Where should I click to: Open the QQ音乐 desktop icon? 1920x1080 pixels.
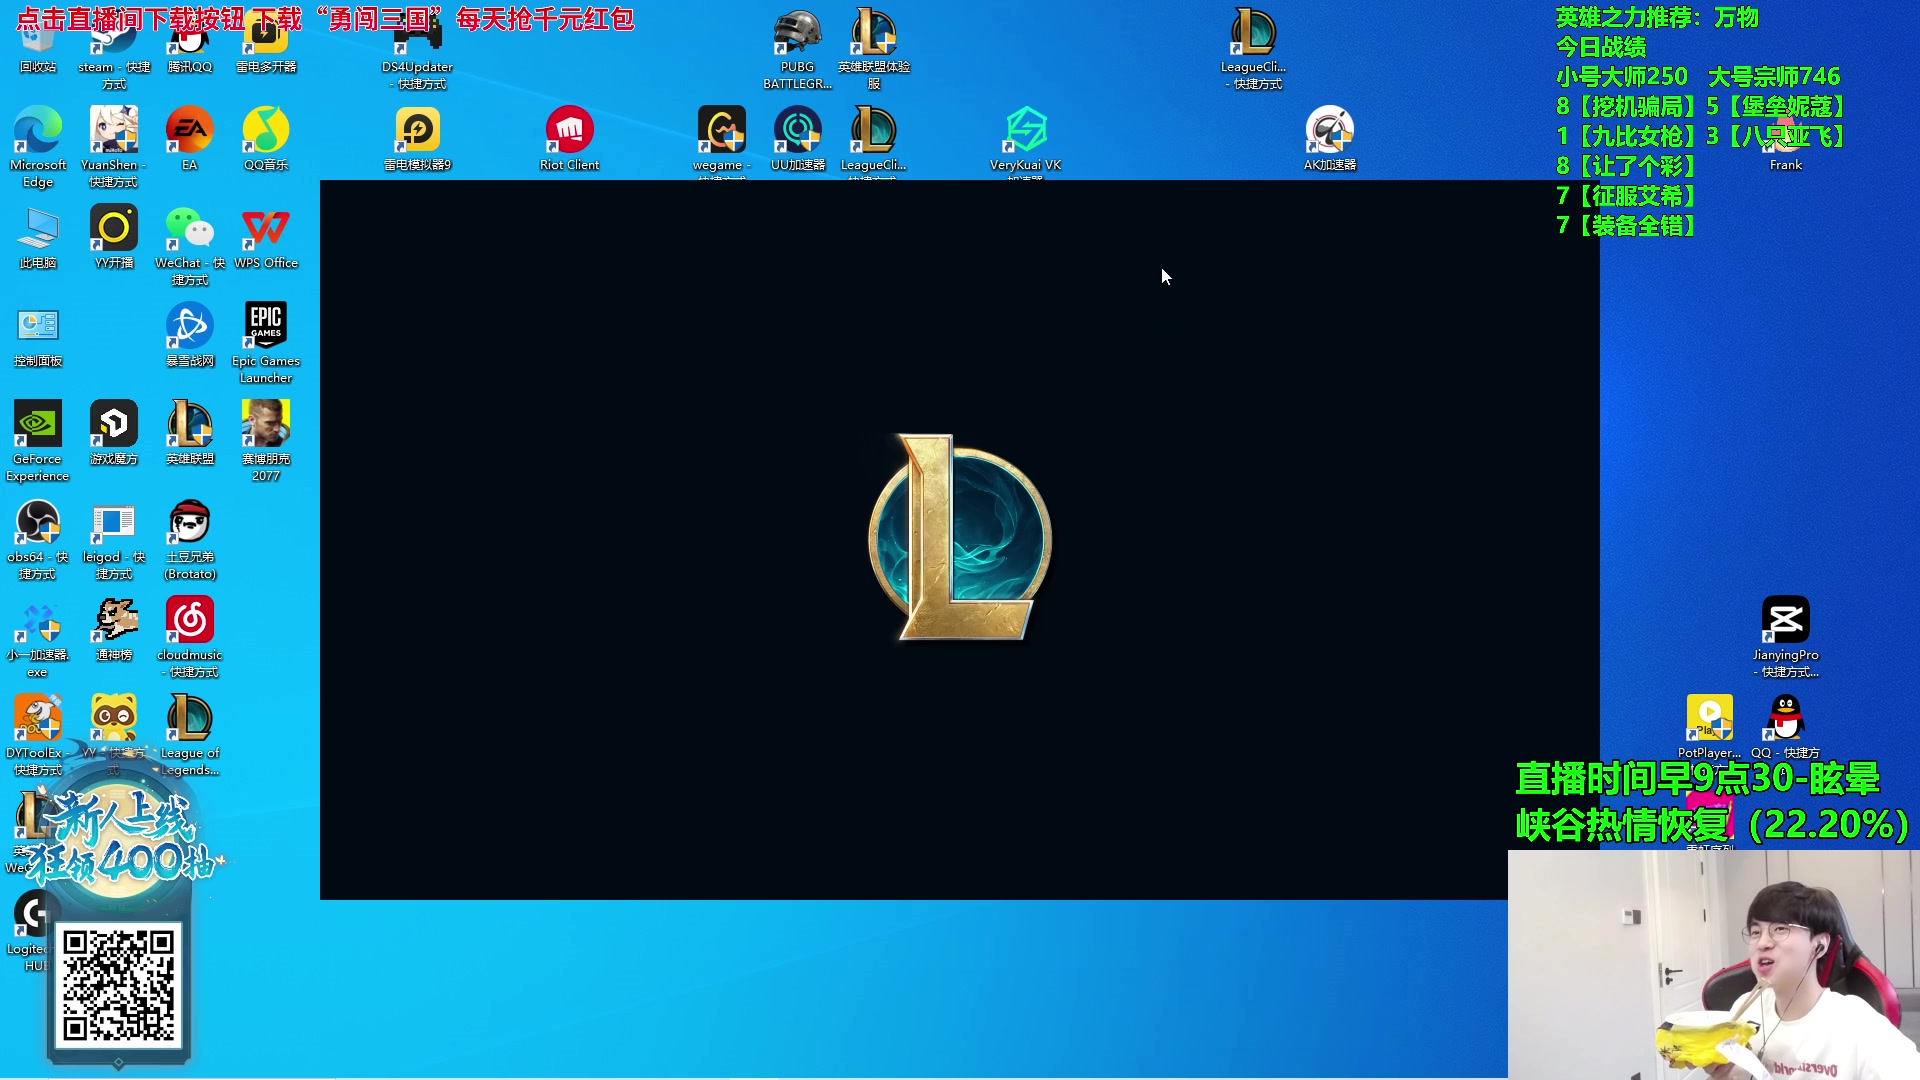tap(266, 138)
